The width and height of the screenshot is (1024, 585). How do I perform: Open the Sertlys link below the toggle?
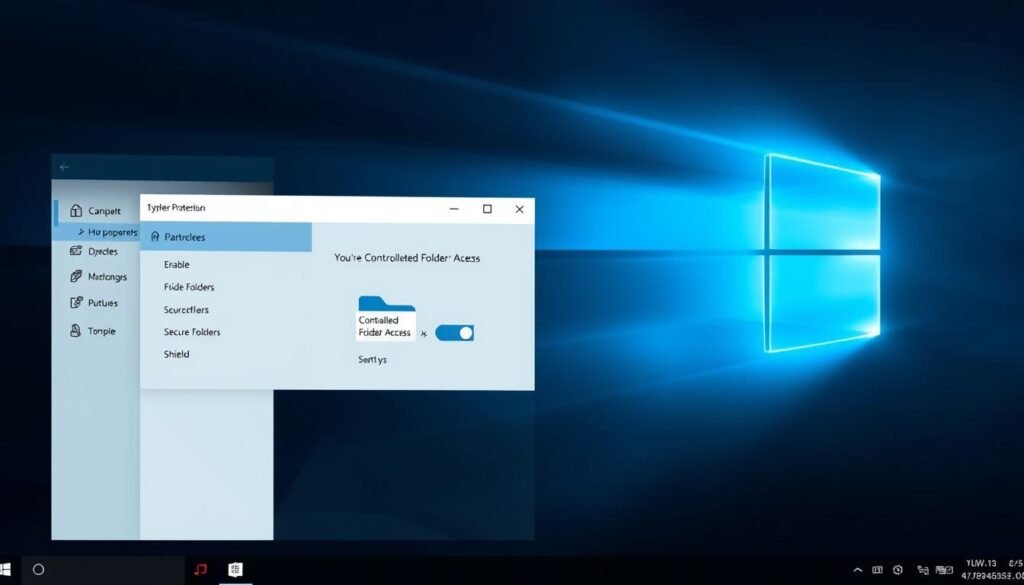tap(372, 360)
